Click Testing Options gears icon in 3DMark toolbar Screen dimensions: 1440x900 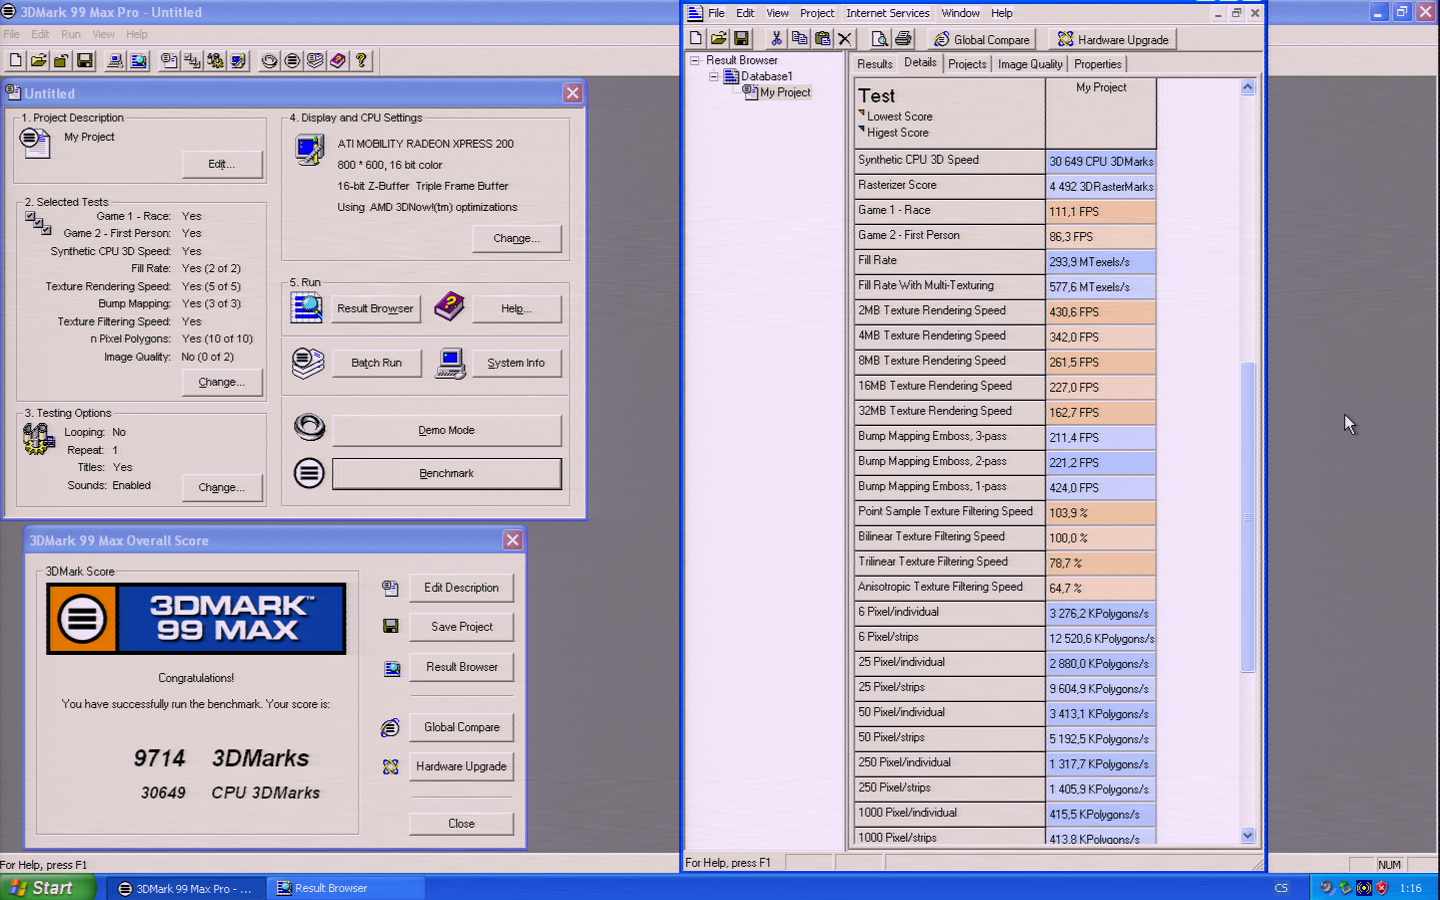(215, 60)
